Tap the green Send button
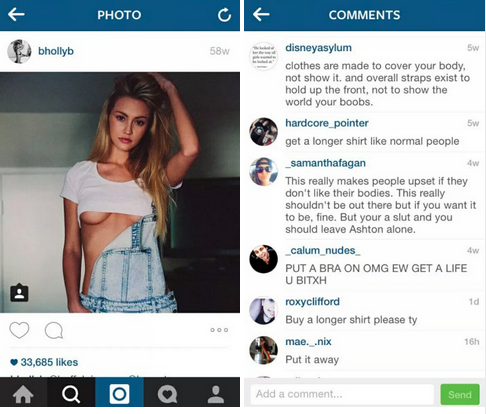 pyautogui.click(x=460, y=395)
